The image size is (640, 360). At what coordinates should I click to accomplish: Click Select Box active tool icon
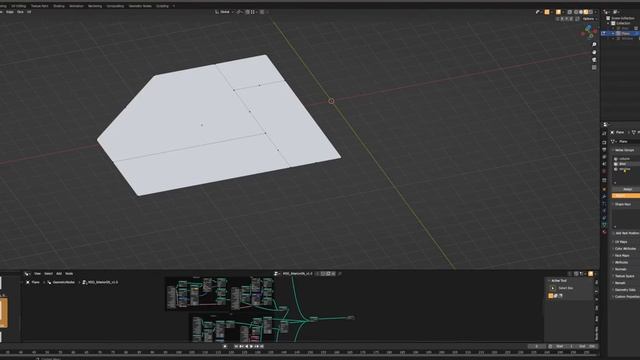point(553,288)
